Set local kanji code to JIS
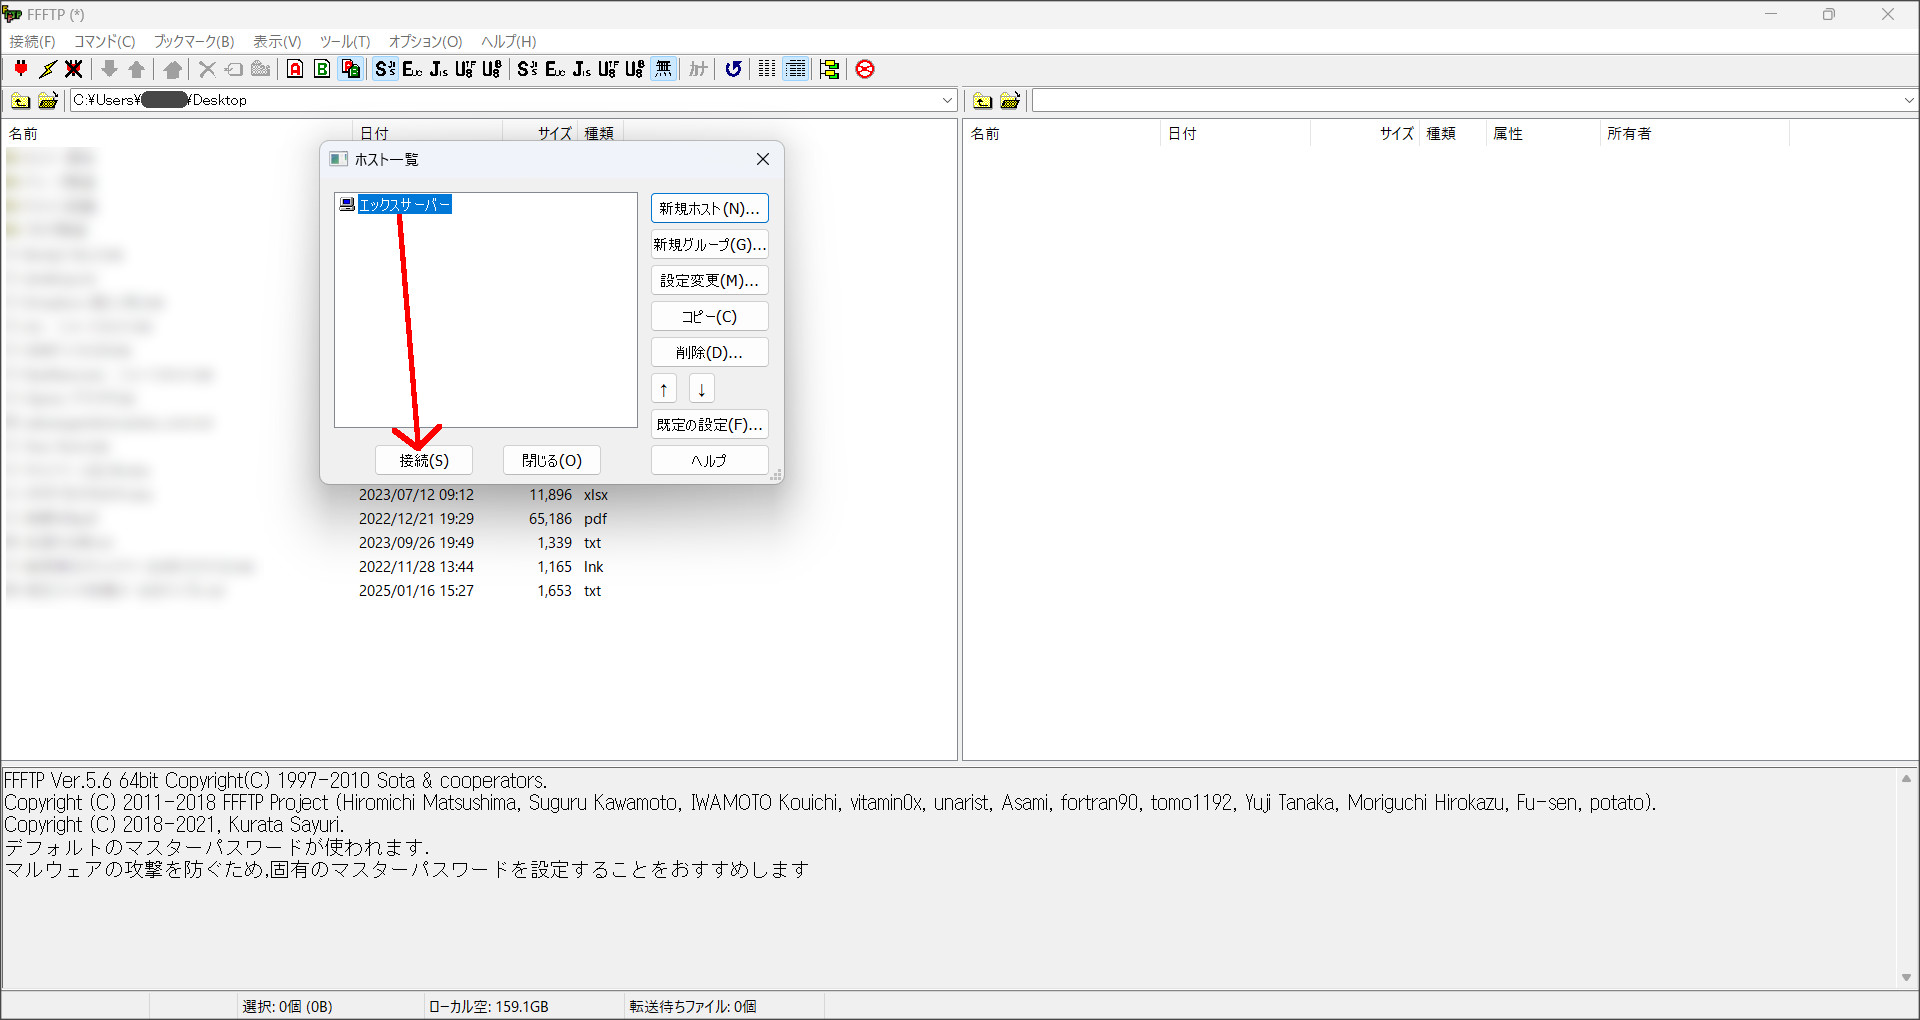The width and height of the screenshot is (1920, 1020). [x=582, y=69]
